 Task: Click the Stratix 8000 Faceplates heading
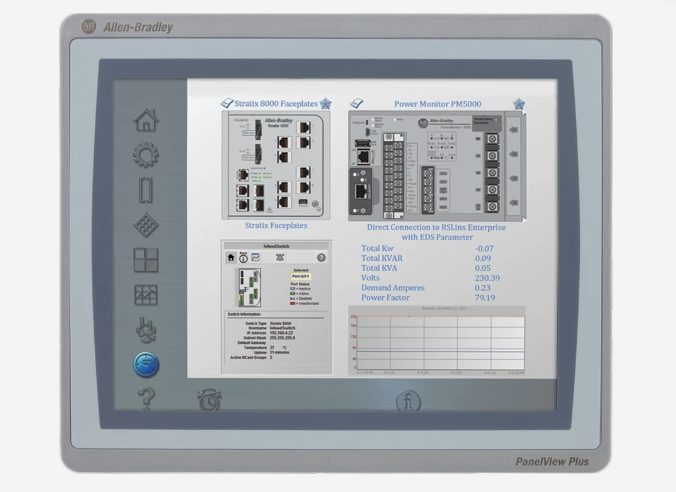click(276, 103)
